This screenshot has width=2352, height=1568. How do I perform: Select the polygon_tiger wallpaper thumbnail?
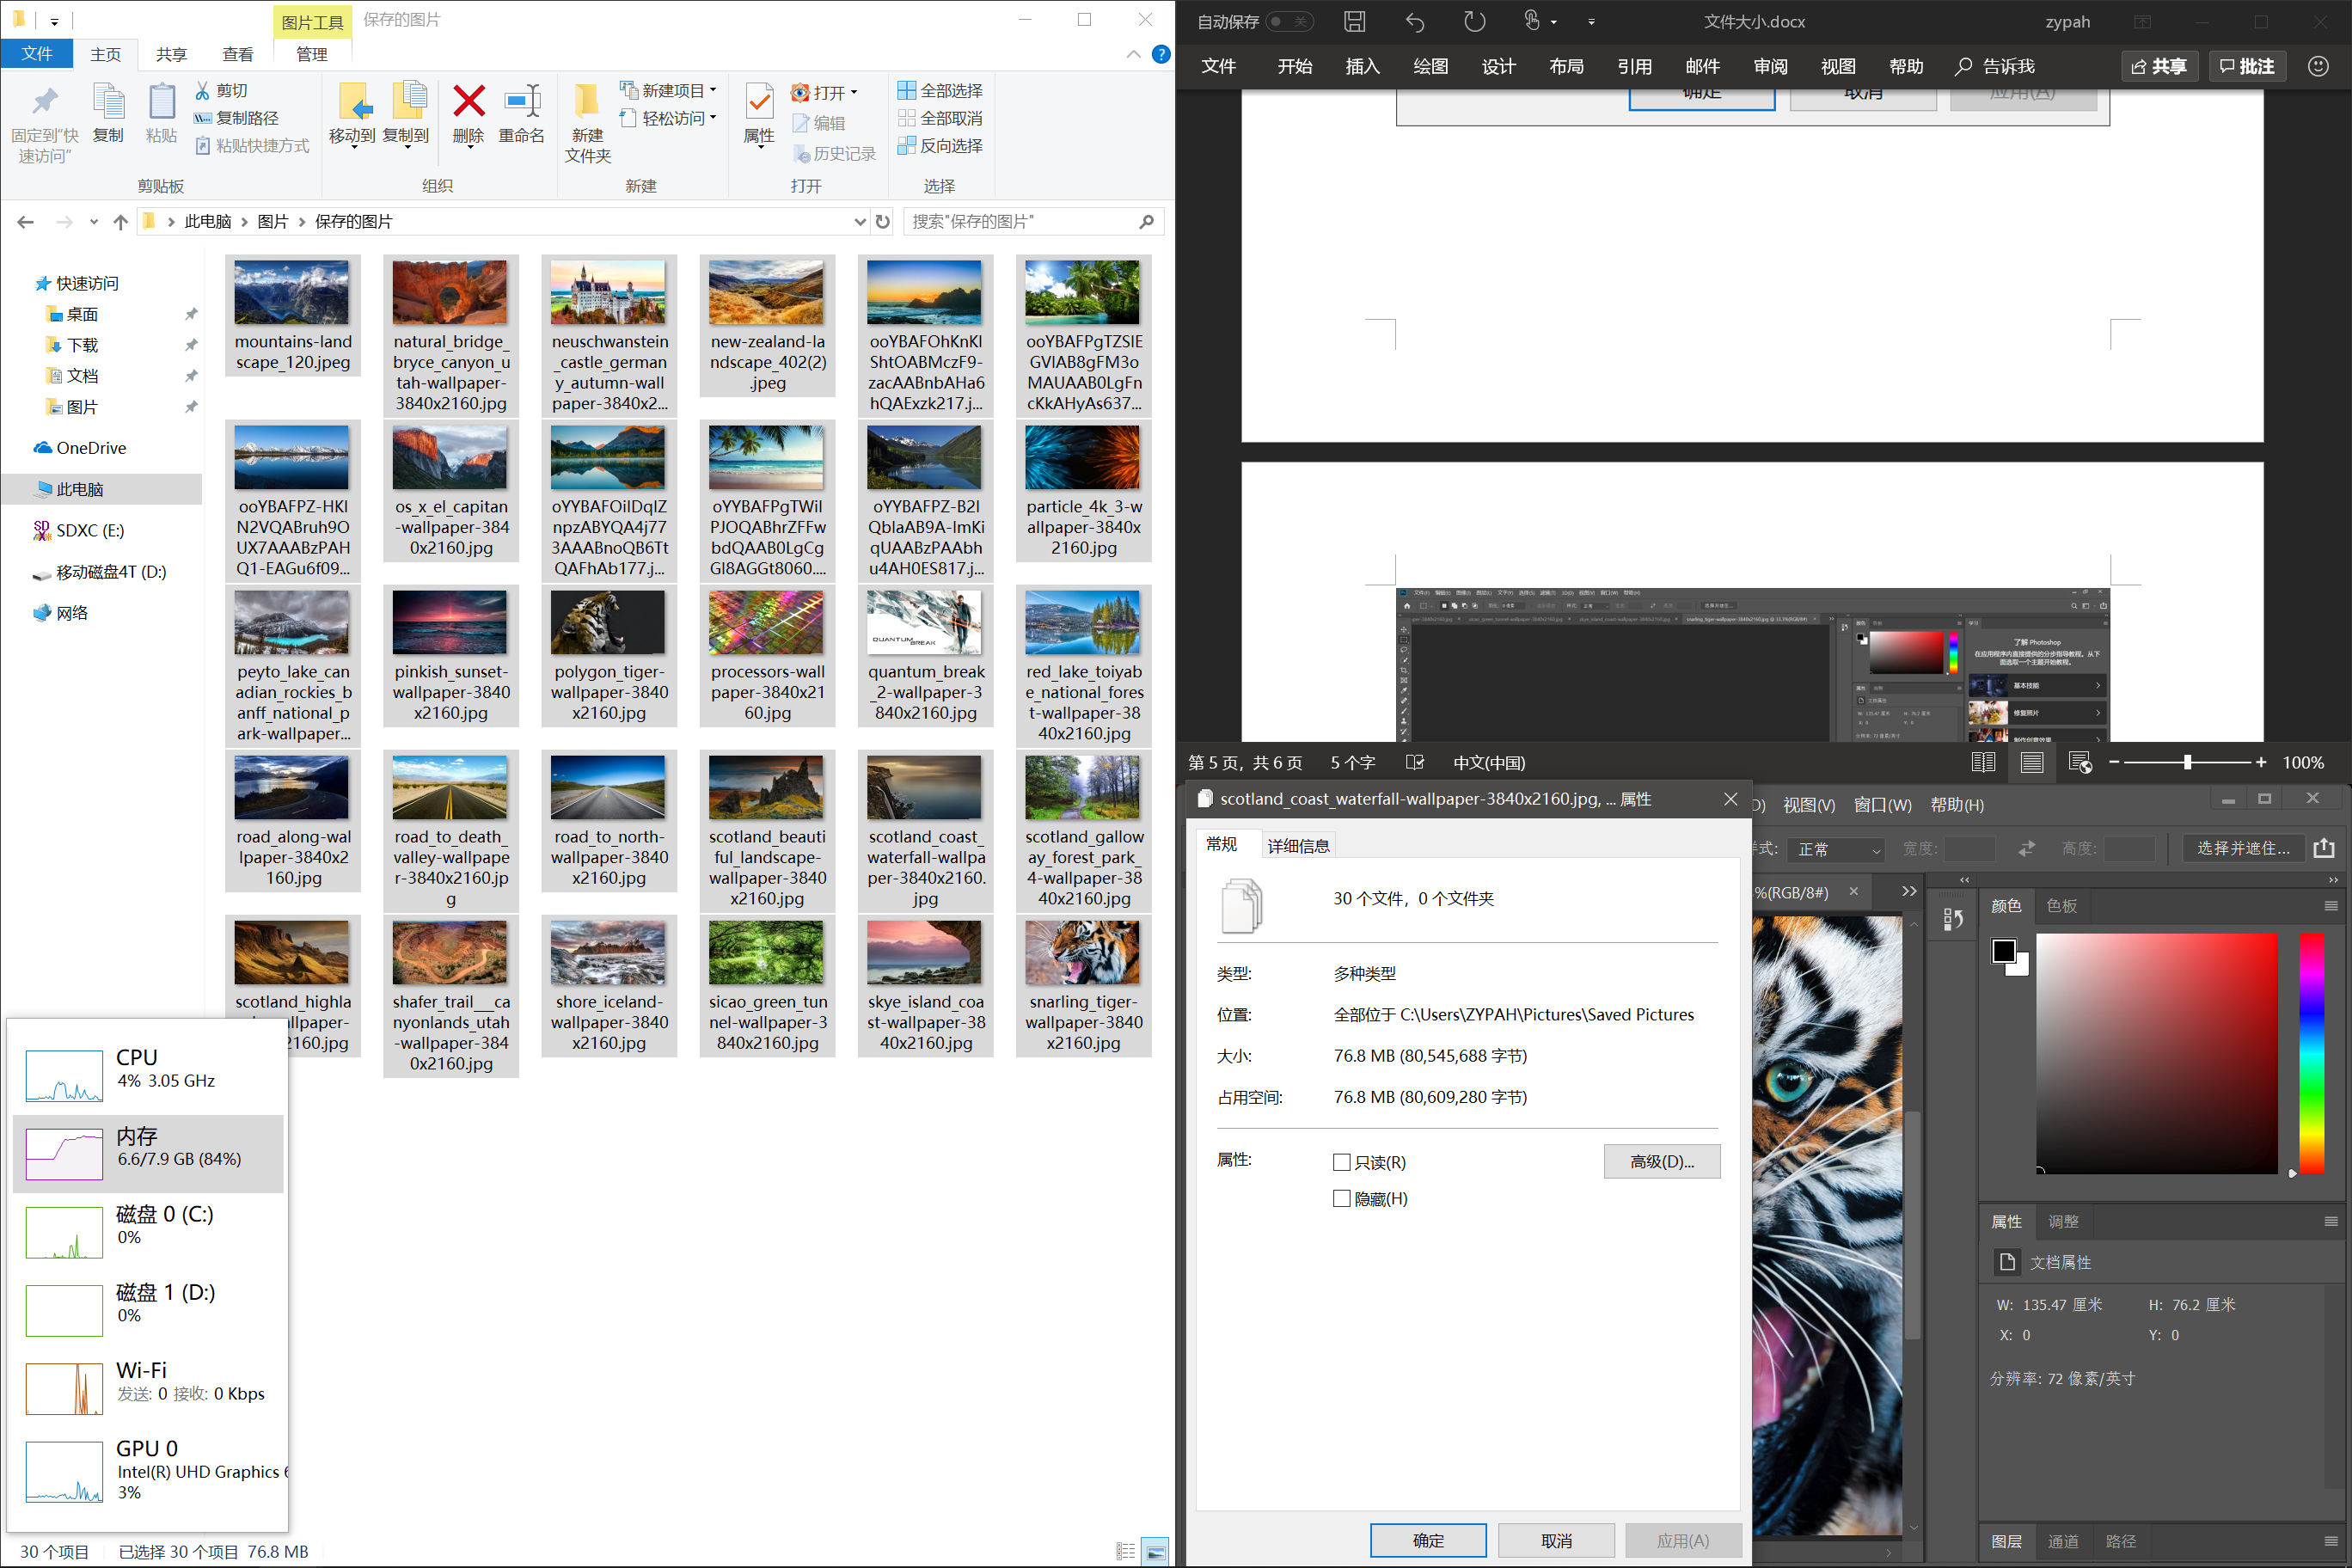coord(608,623)
